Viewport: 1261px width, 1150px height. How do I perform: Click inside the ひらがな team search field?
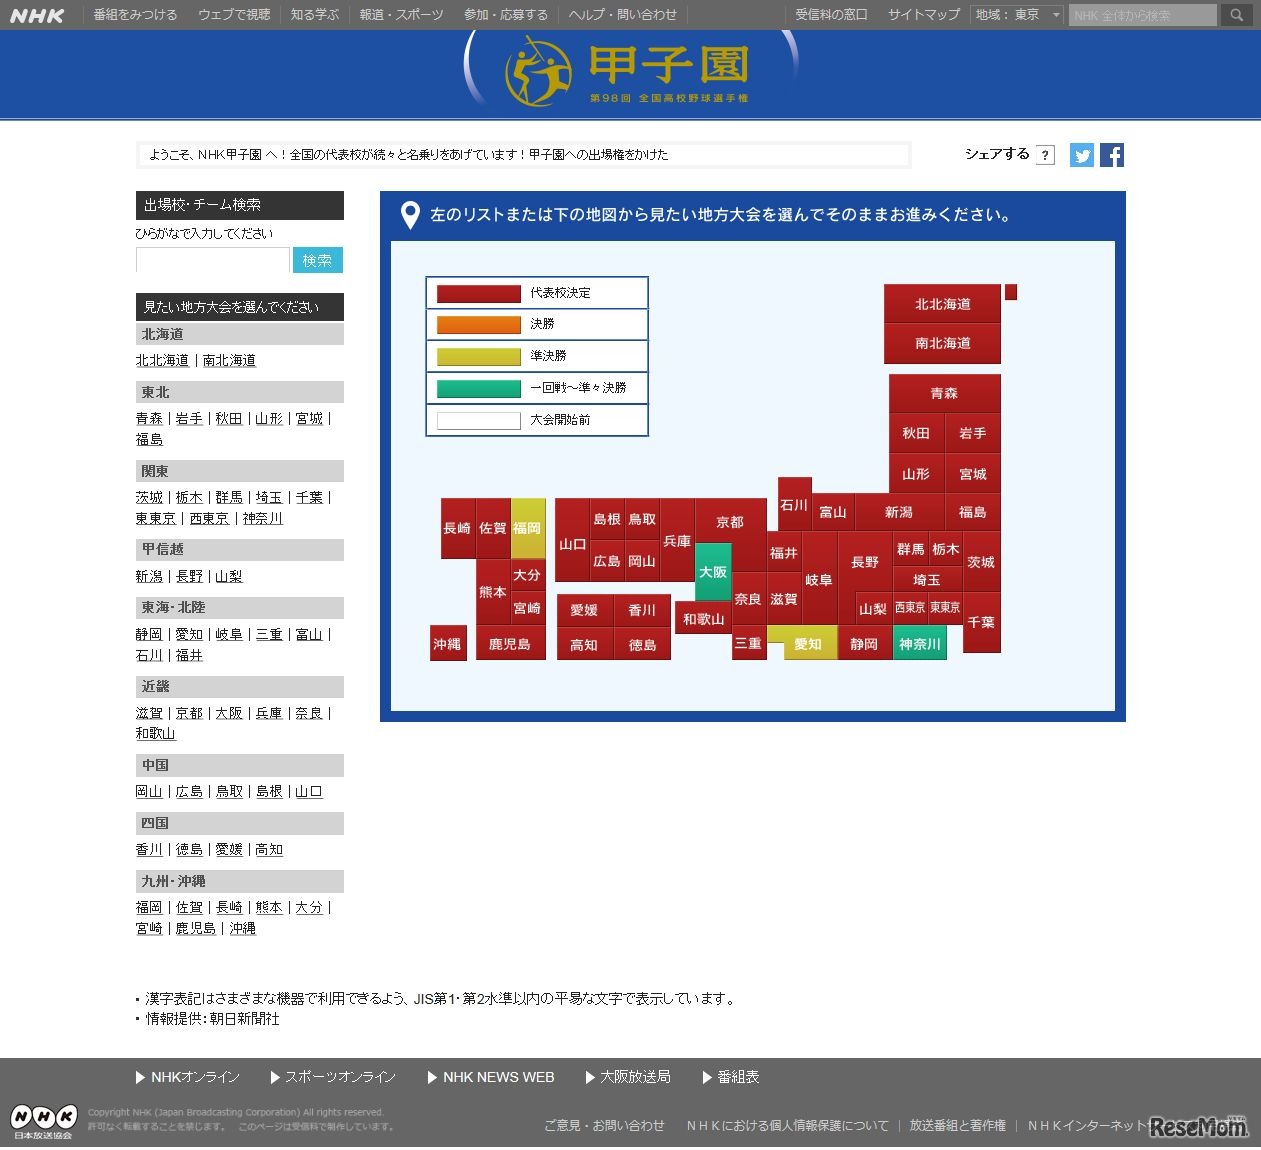[212, 260]
